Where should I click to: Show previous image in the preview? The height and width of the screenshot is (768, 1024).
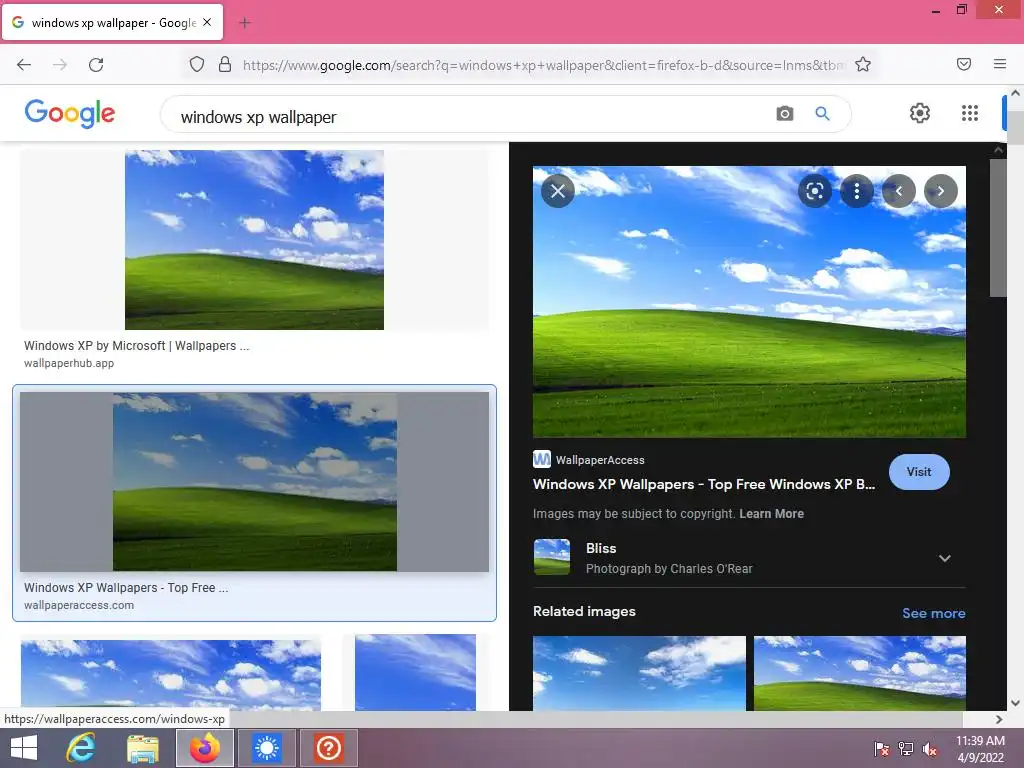click(x=899, y=191)
